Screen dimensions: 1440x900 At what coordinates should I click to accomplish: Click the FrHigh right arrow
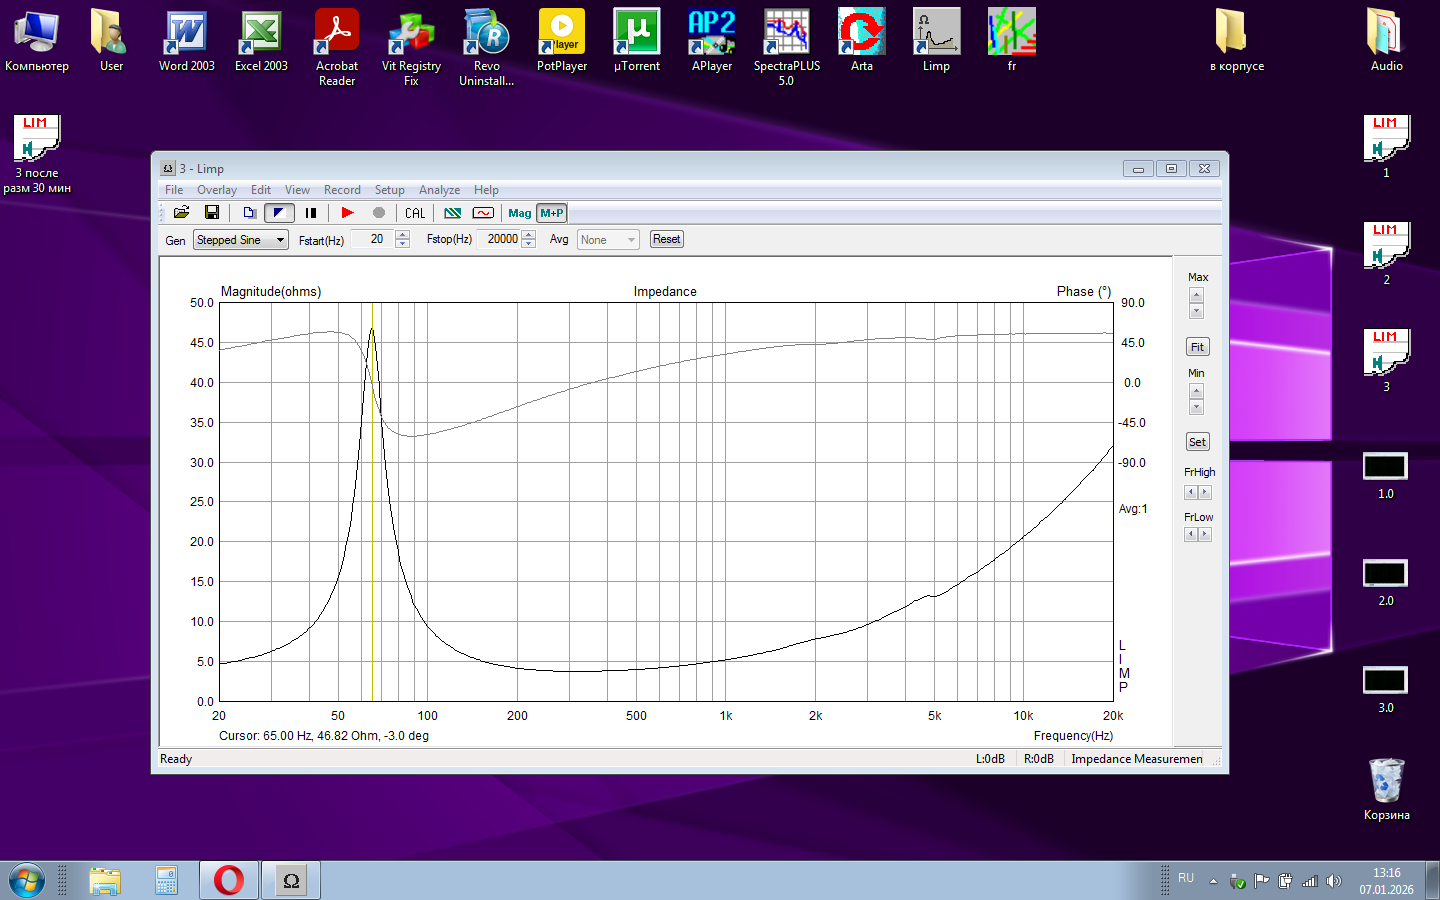[x=1205, y=492]
